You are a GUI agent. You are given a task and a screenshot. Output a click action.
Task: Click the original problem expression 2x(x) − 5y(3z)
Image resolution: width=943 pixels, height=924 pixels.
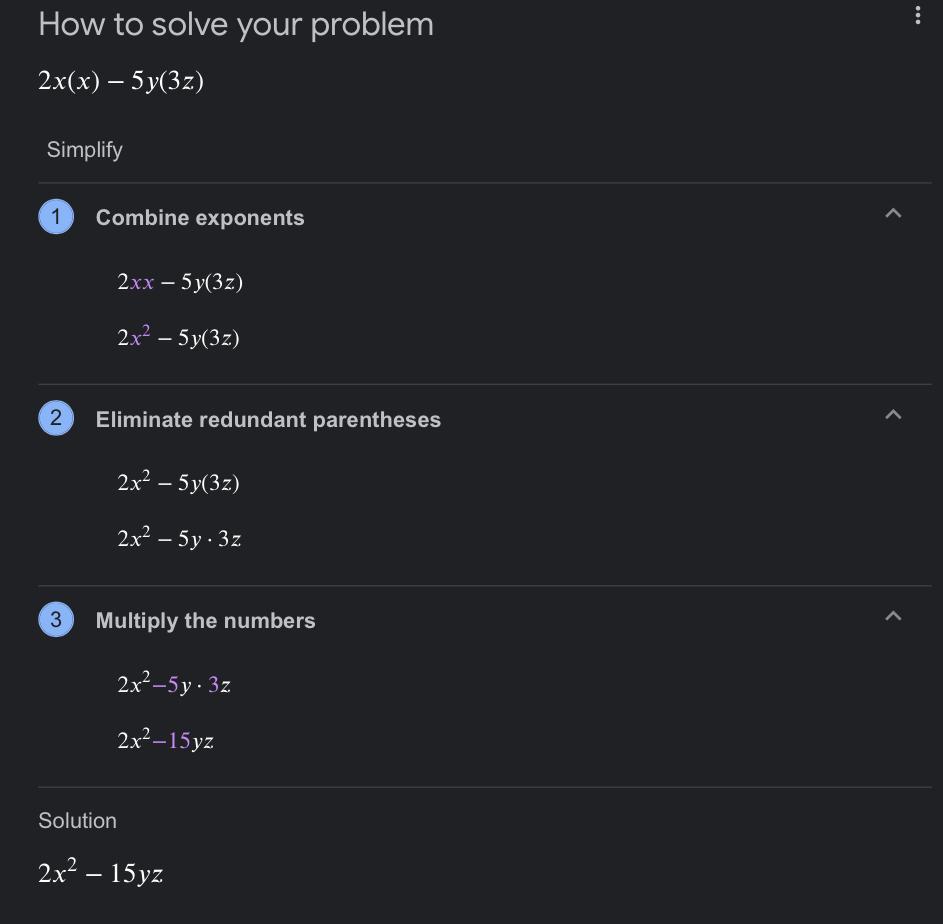(121, 81)
